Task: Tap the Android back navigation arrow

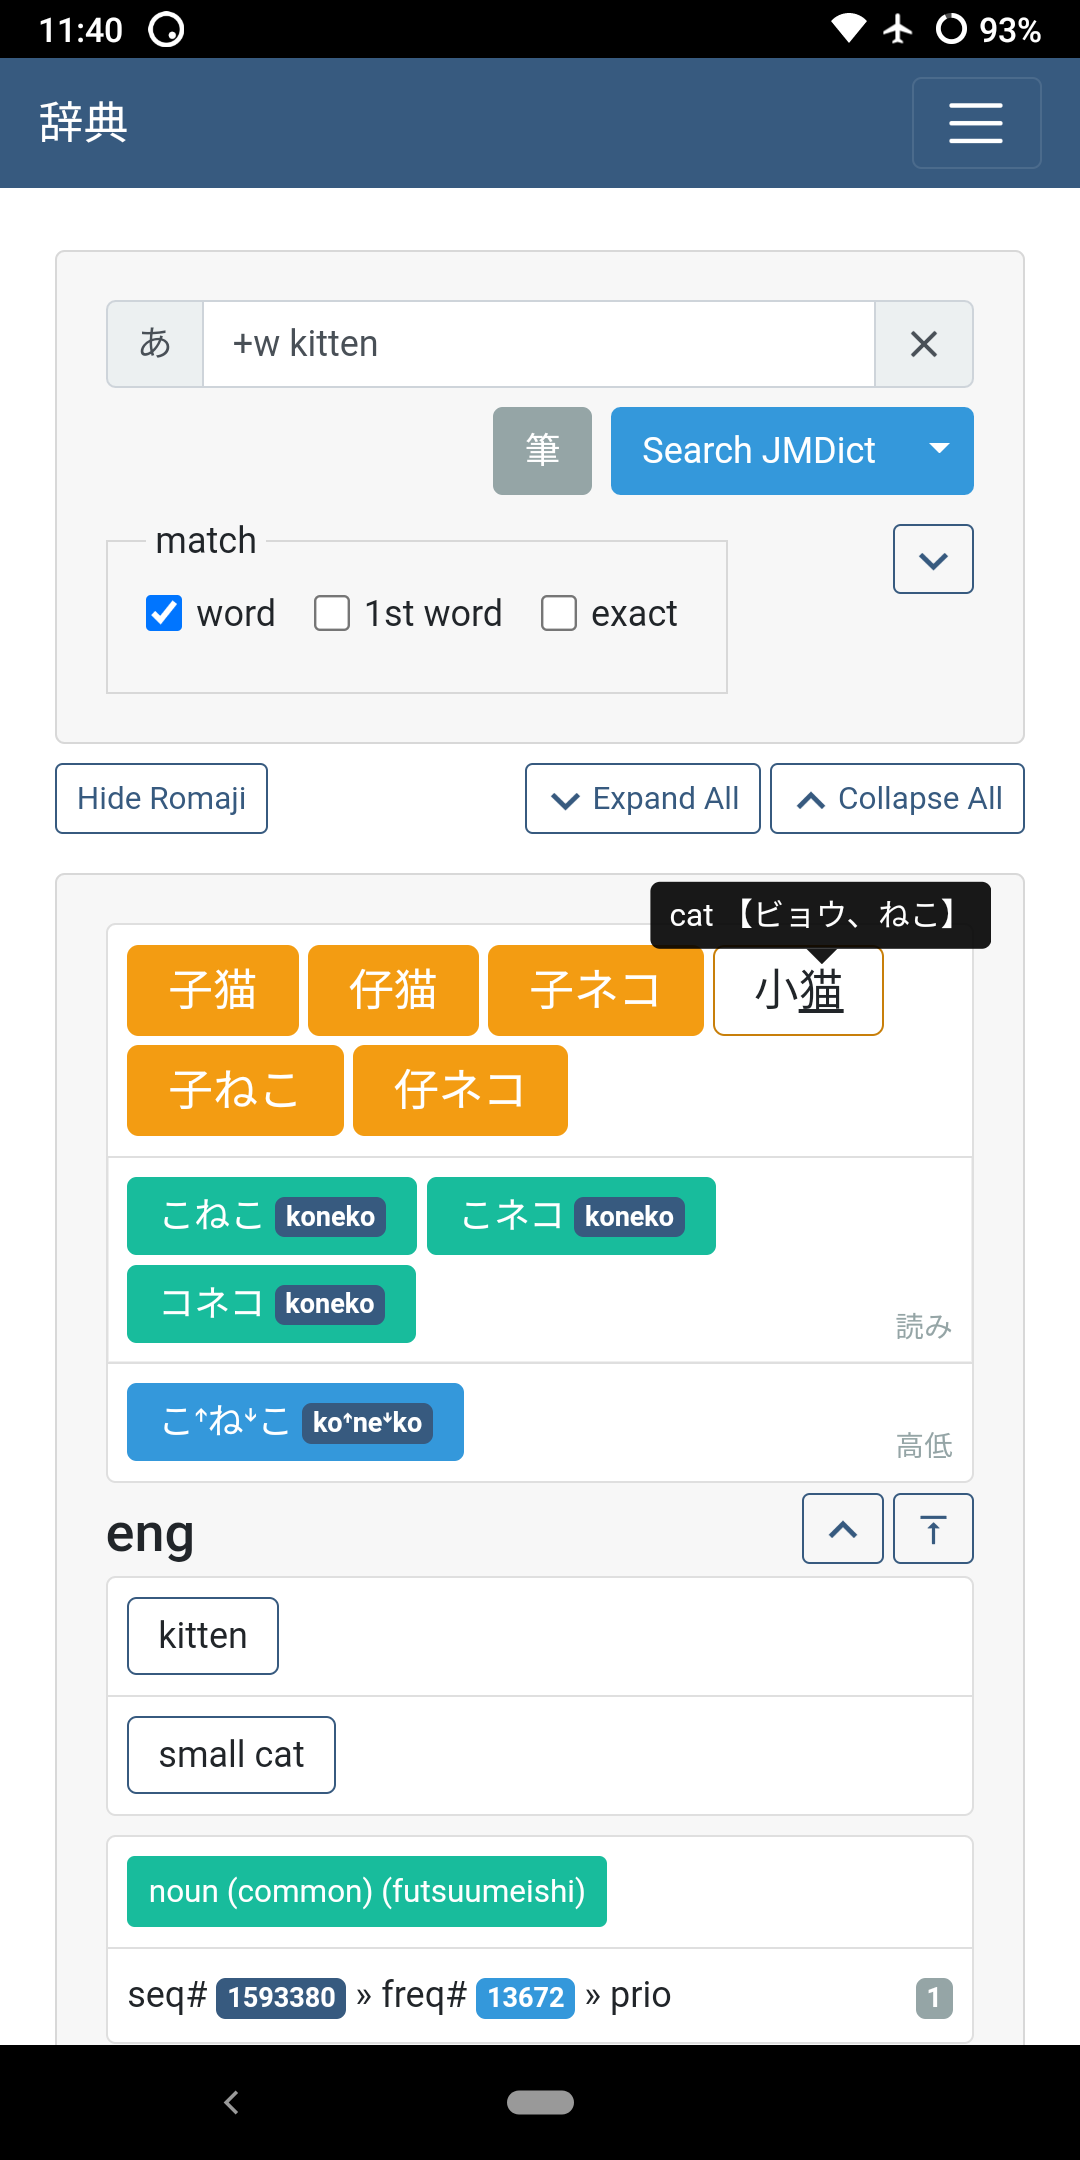Action: (232, 2102)
